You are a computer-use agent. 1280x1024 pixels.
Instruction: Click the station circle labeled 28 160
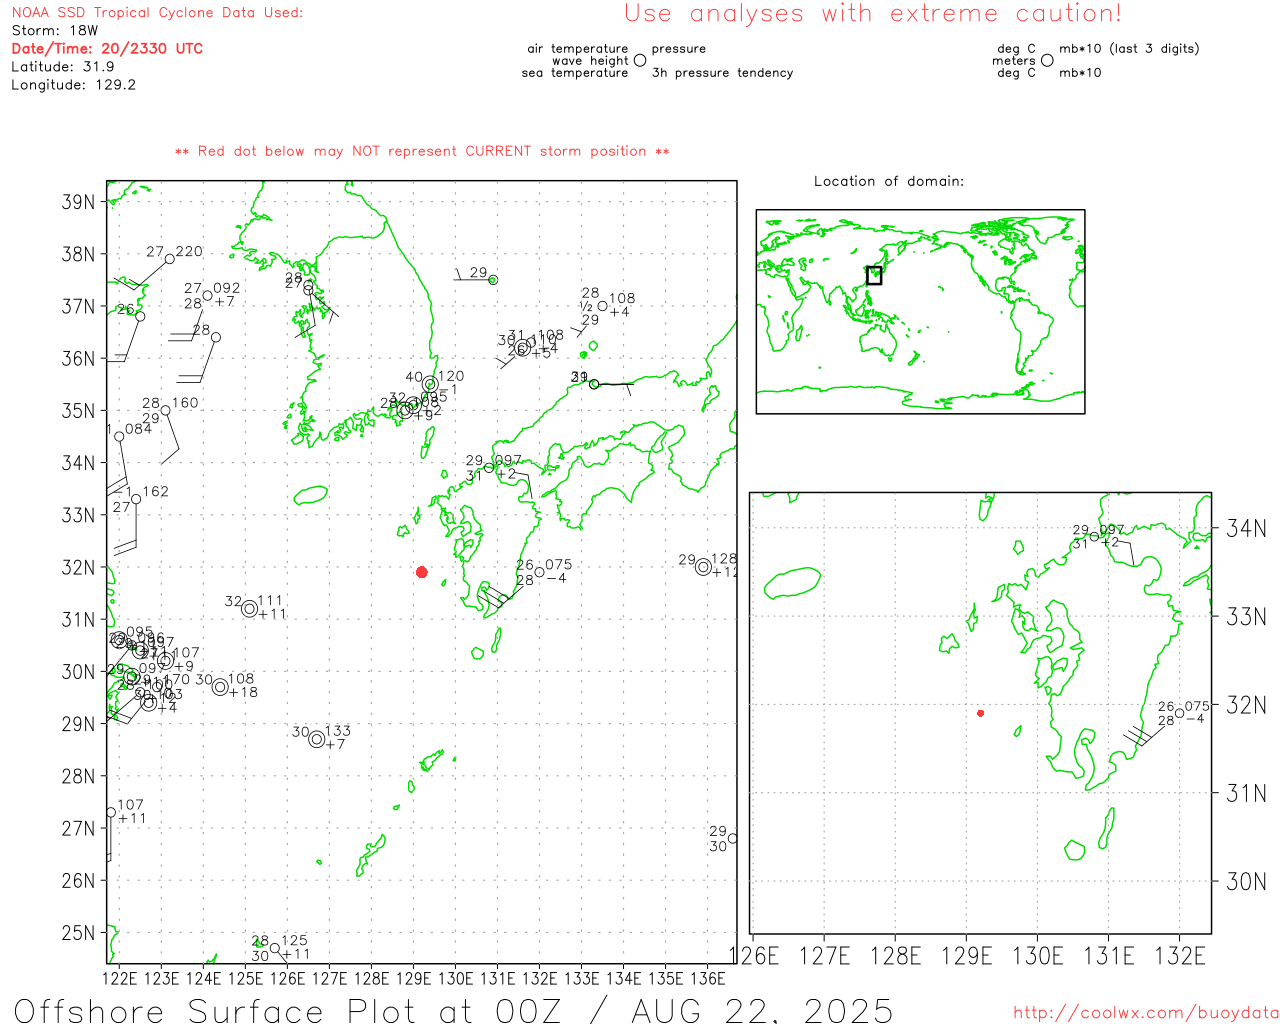click(x=166, y=410)
